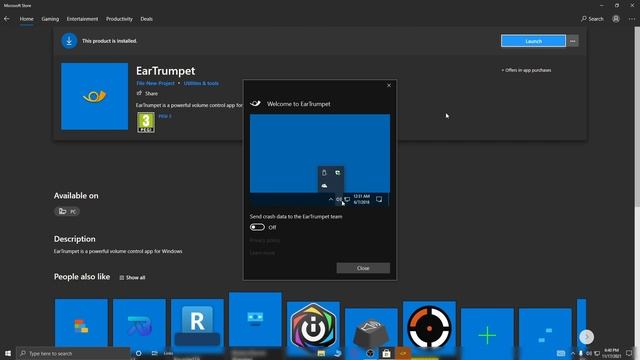The width and height of the screenshot is (640, 360).
Task: Open the Home tab
Action: 27,19
